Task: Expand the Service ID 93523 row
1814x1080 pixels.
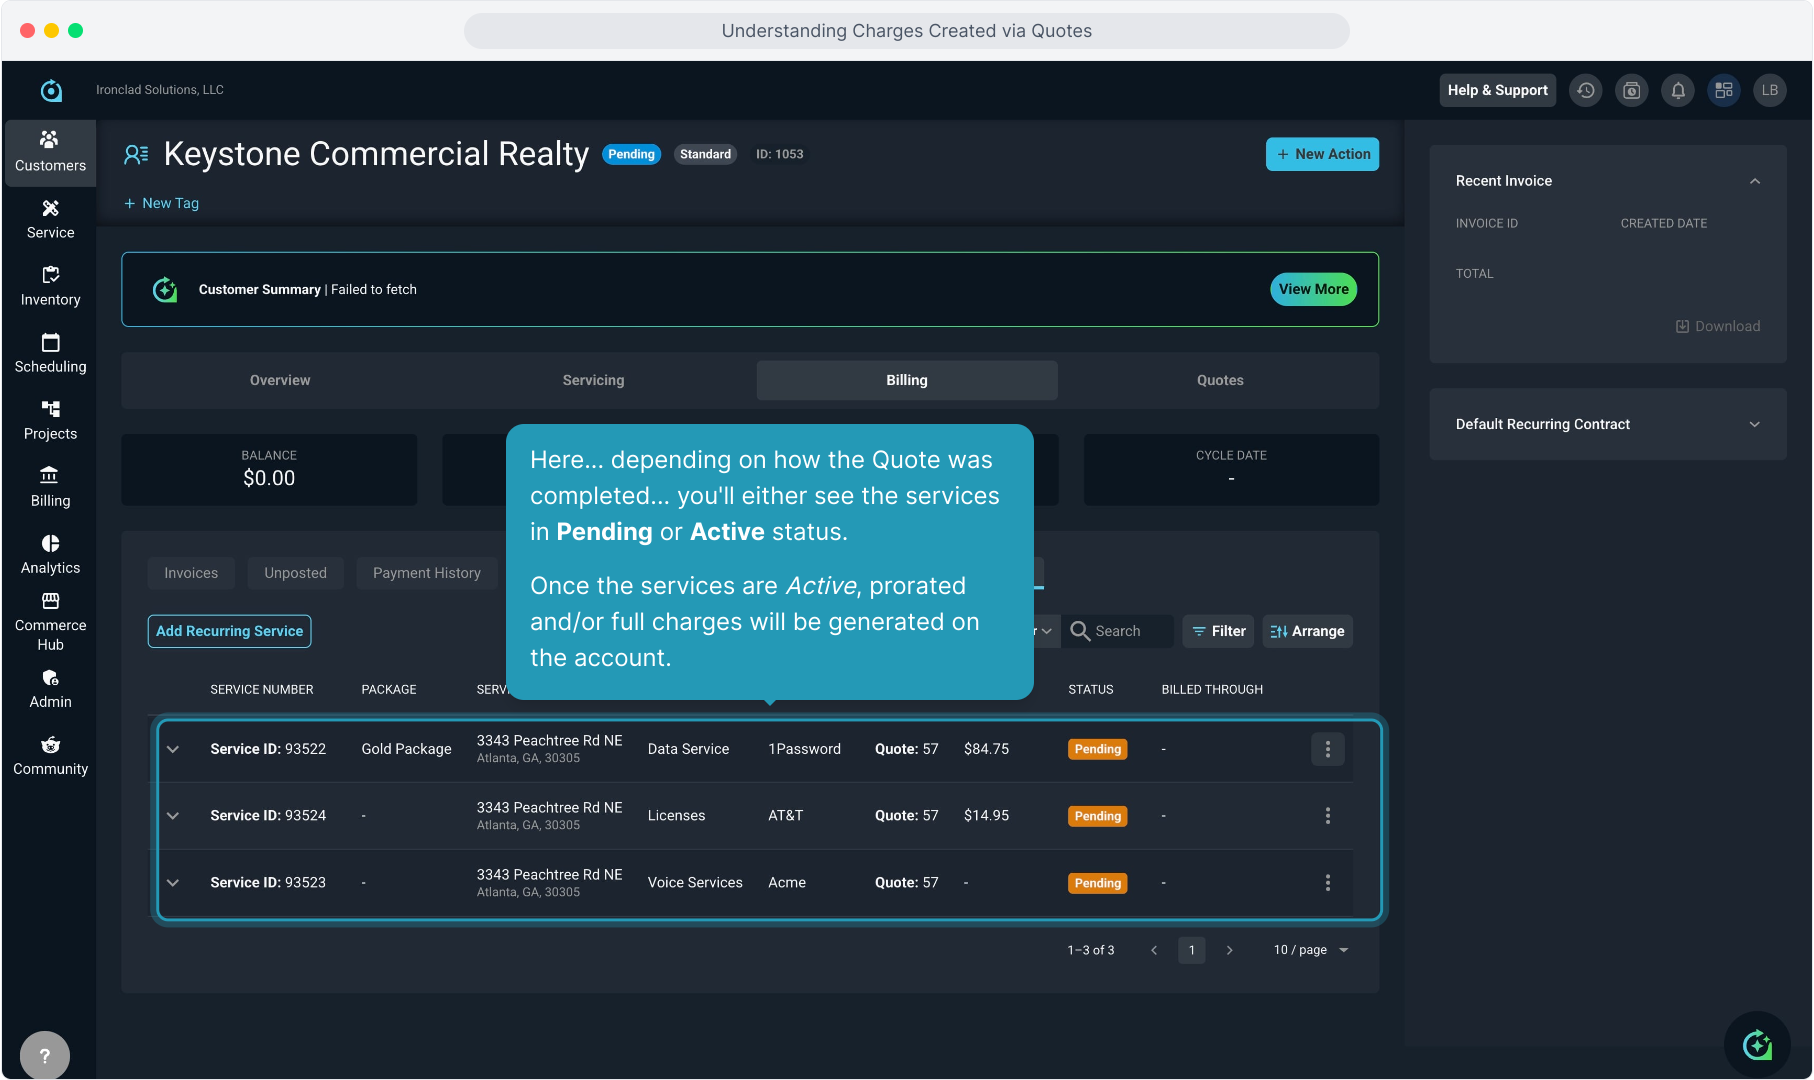Action: 173,883
